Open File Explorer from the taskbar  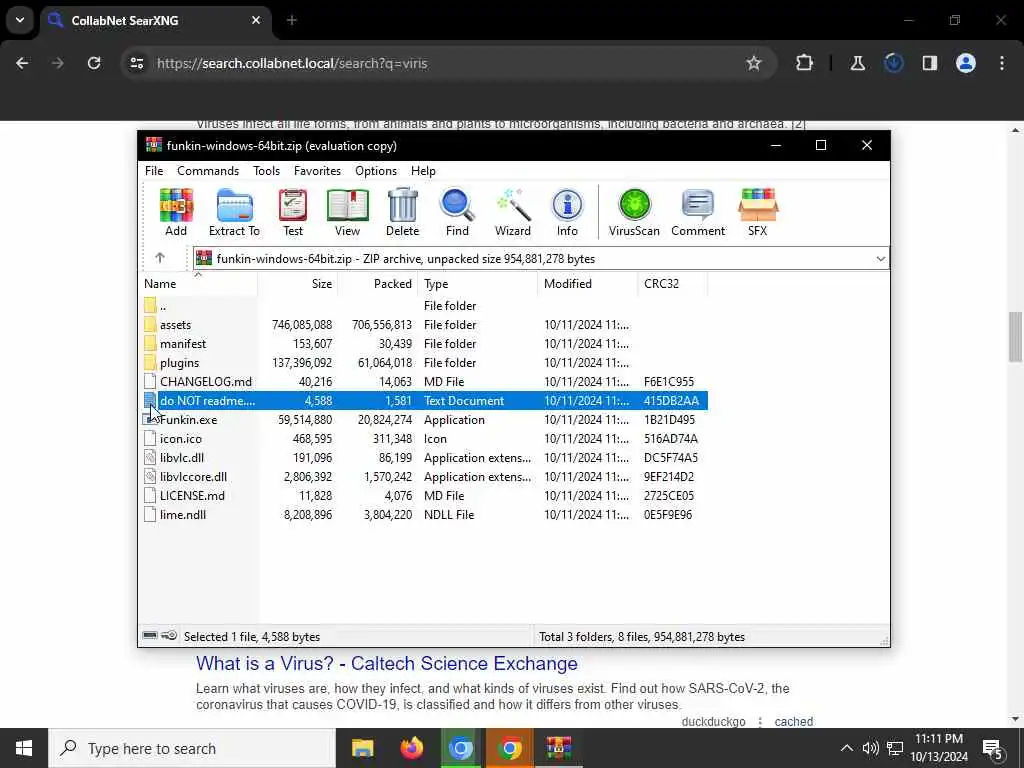[x=362, y=748]
